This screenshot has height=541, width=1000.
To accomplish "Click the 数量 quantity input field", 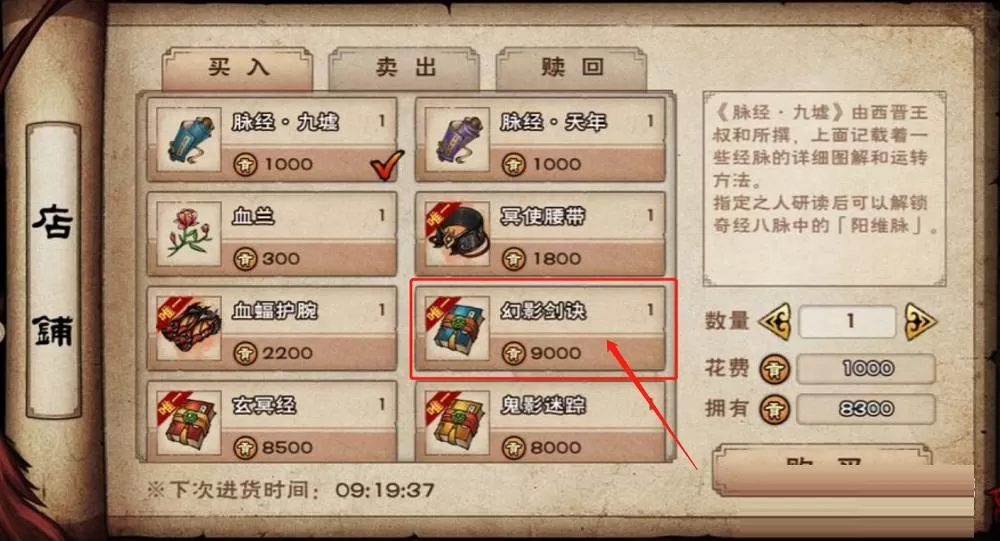I will tap(848, 322).
